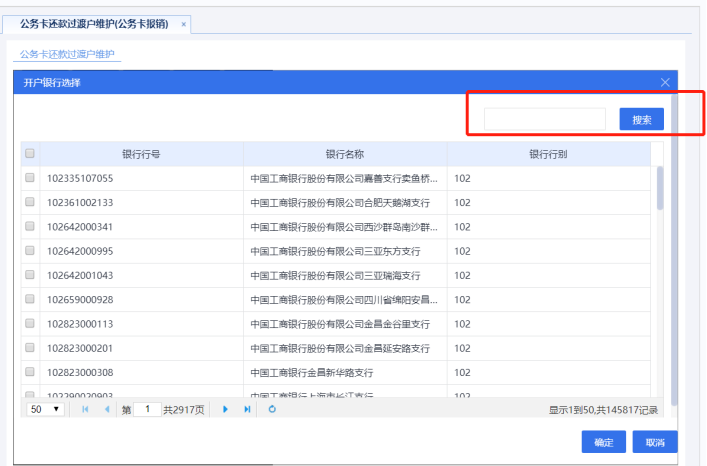
Task: Click the 显示1到50,共145817记录 status text
Action: point(603,410)
